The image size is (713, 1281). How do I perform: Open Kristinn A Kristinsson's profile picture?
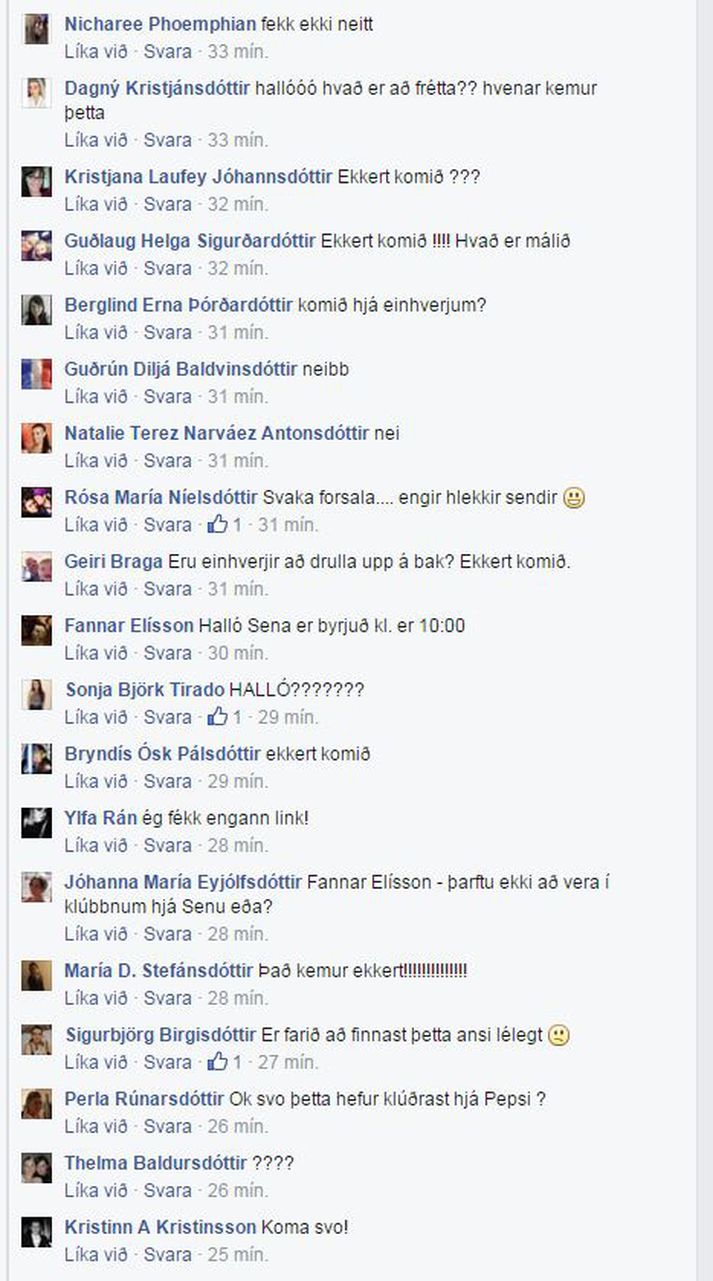click(x=37, y=1232)
